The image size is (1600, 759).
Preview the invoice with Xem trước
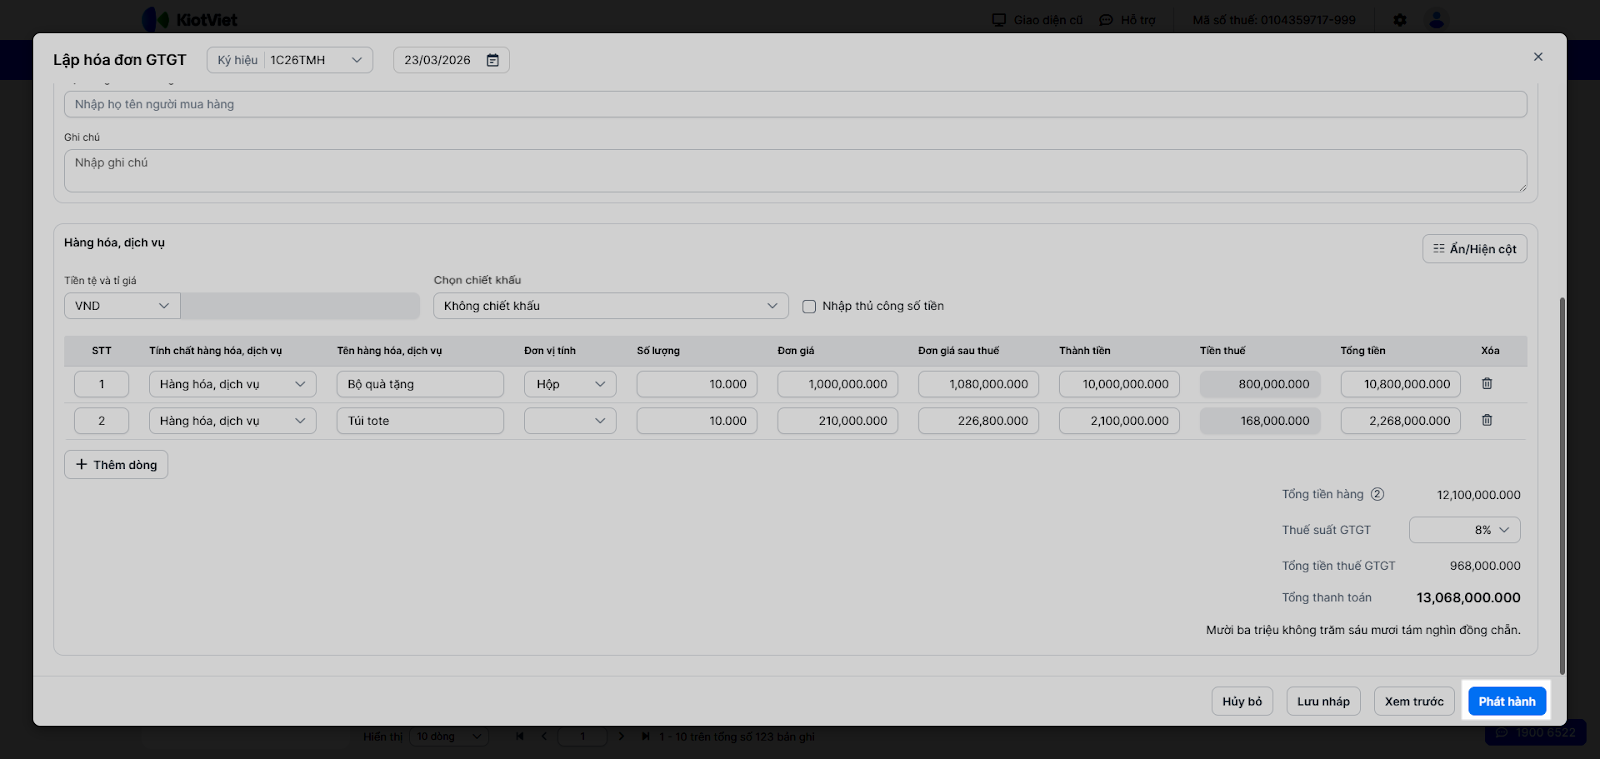(1414, 702)
